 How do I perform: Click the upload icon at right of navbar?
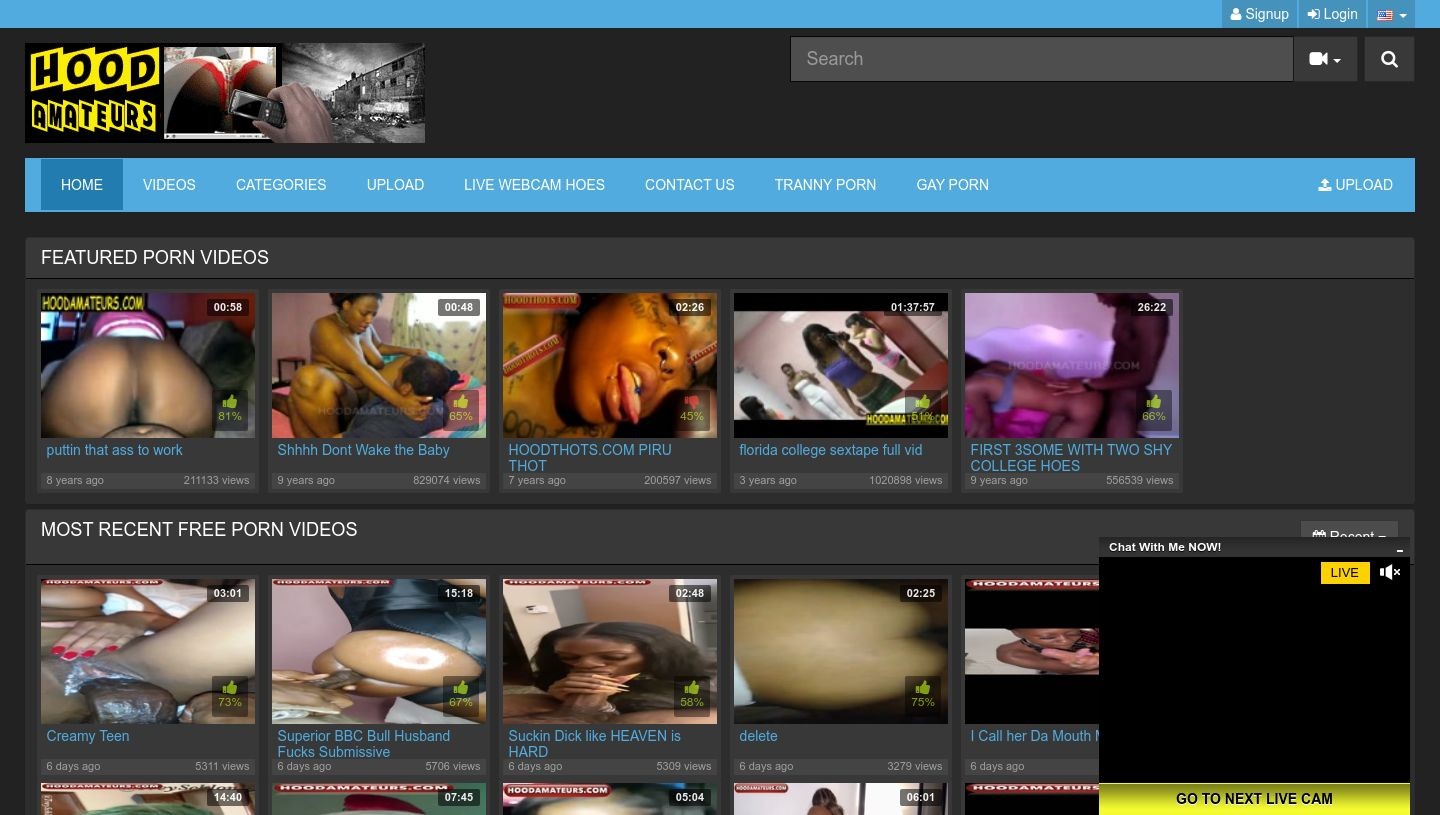(x=1325, y=185)
